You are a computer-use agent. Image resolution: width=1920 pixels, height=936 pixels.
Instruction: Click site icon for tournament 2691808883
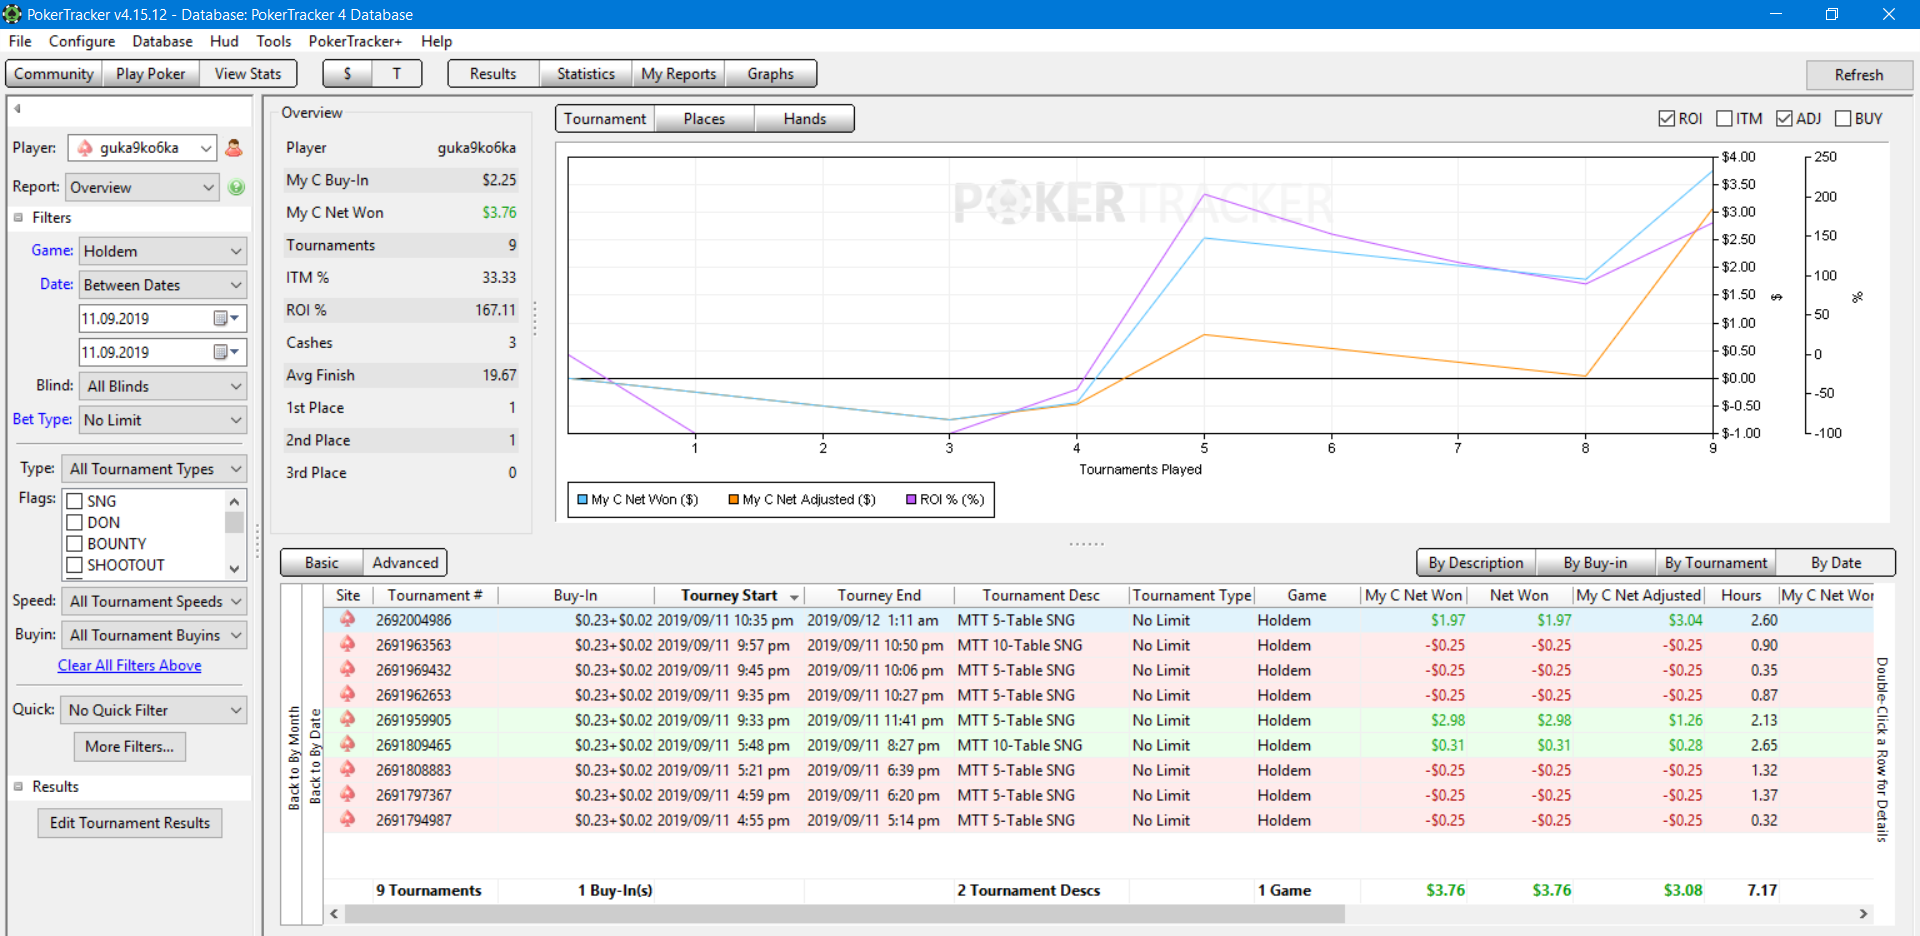[348, 770]
